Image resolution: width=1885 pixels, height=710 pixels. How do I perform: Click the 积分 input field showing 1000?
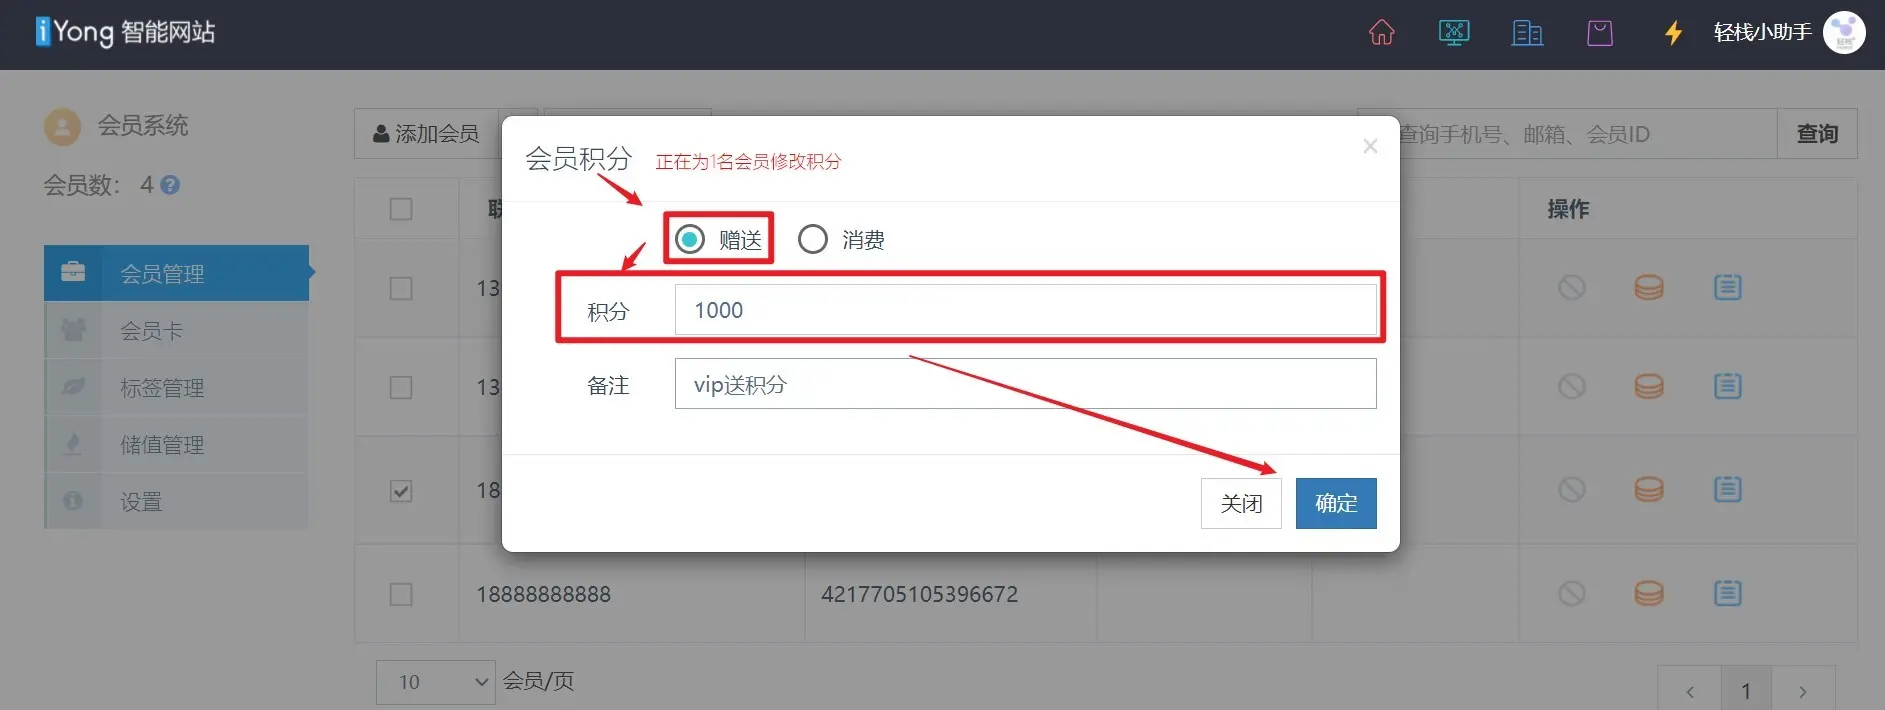[x=1025, y=310]
